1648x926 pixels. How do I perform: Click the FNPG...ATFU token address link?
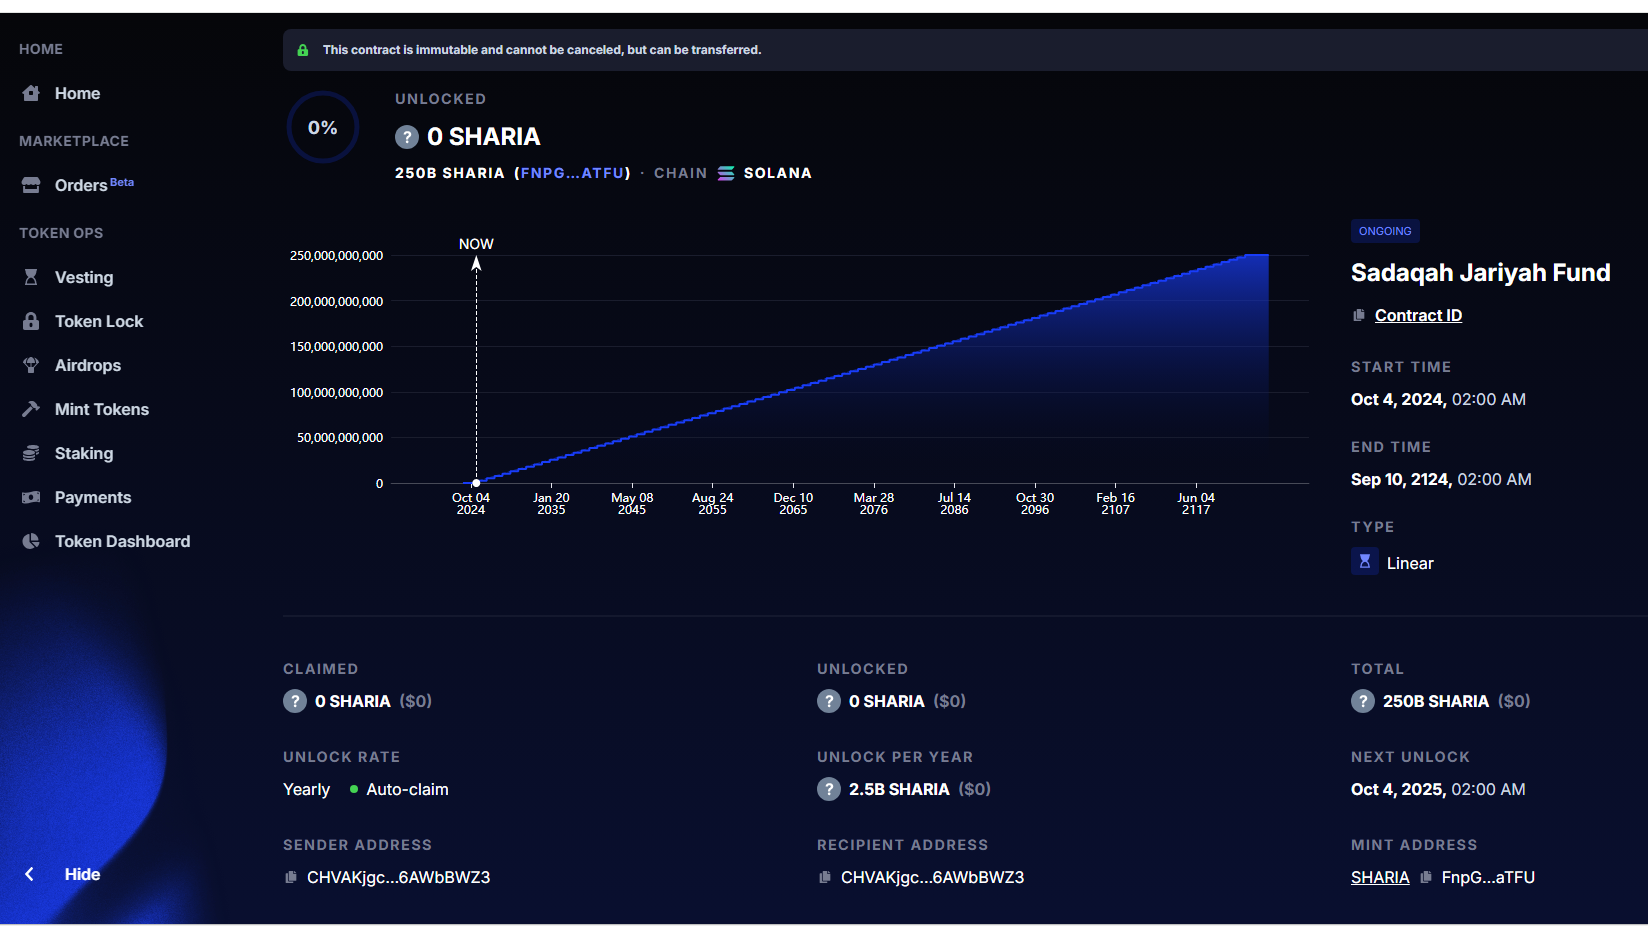tap(573, 173)
